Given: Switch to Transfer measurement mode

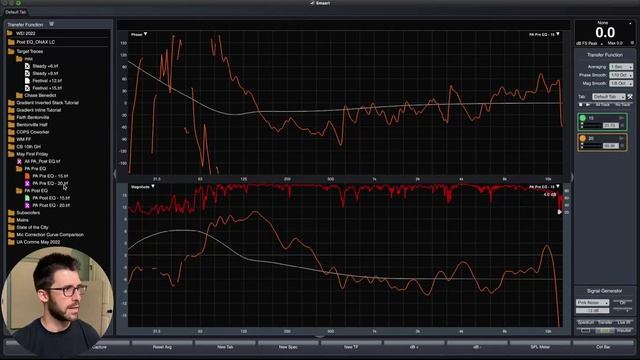Looking at the screenshot, I should pos(605,322).
